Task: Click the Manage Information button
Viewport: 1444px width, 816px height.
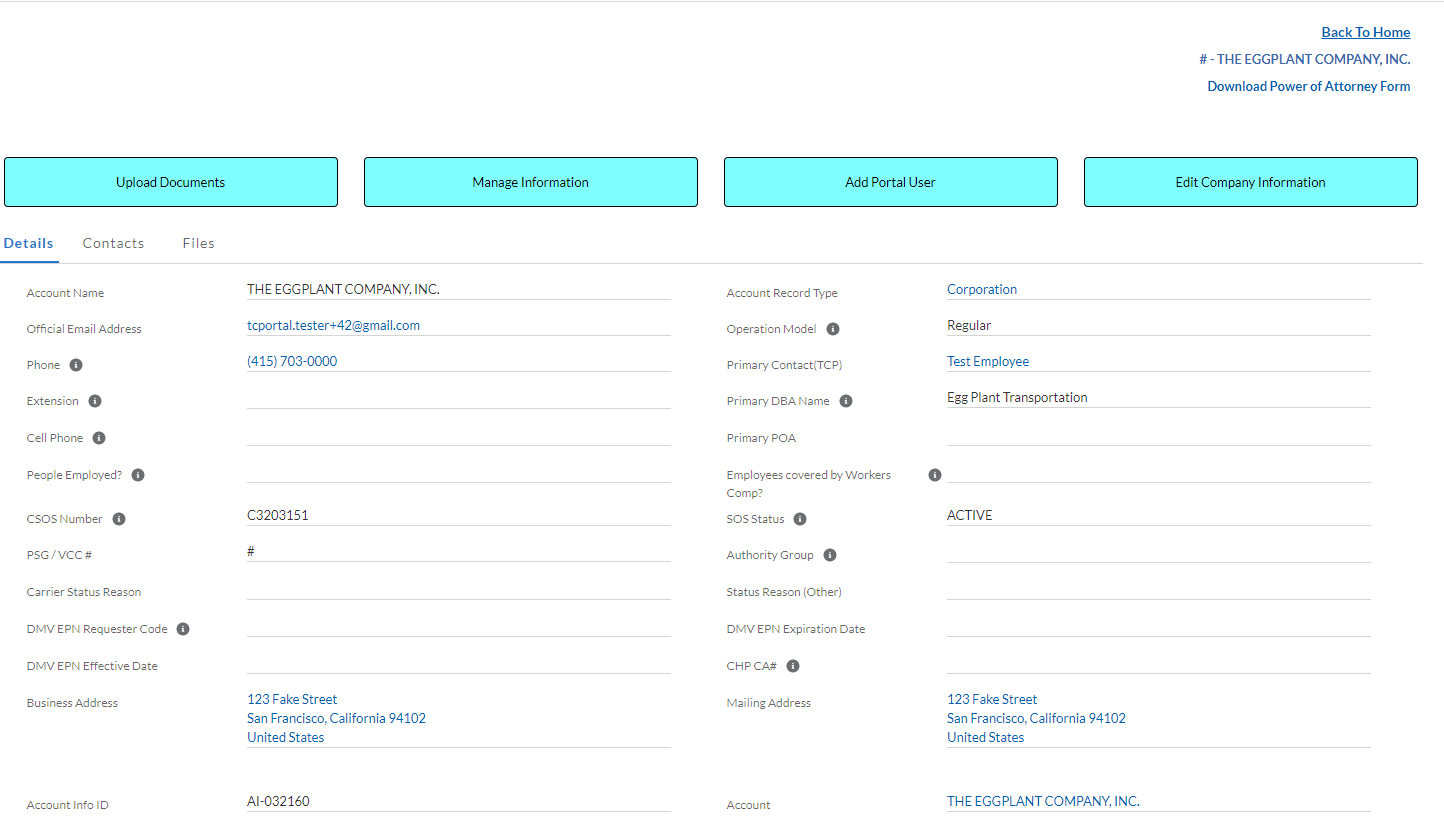Action: point(530,182)
